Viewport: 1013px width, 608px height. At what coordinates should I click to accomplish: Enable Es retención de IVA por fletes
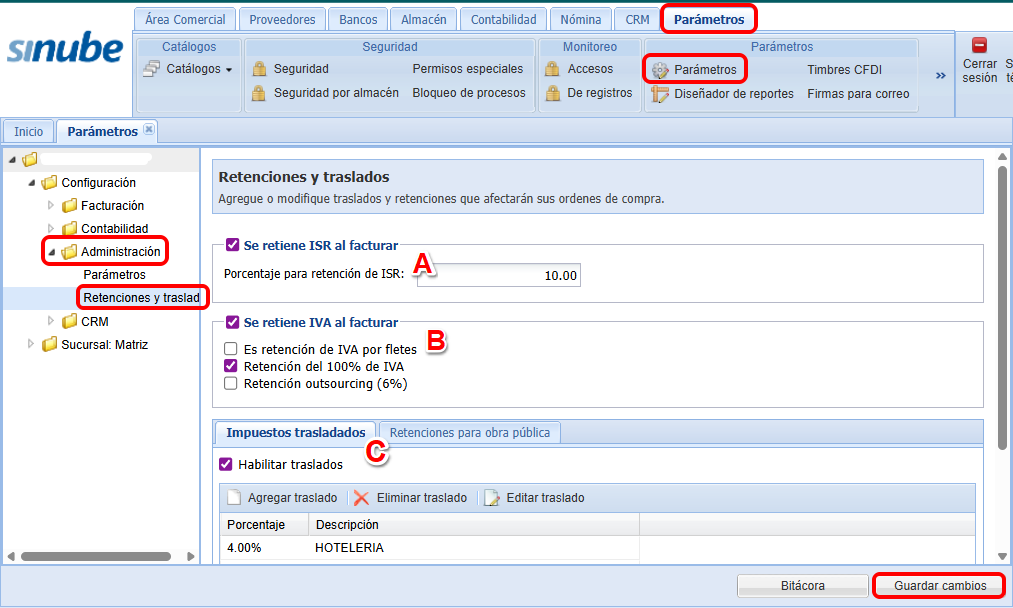(x=231, y=349)
